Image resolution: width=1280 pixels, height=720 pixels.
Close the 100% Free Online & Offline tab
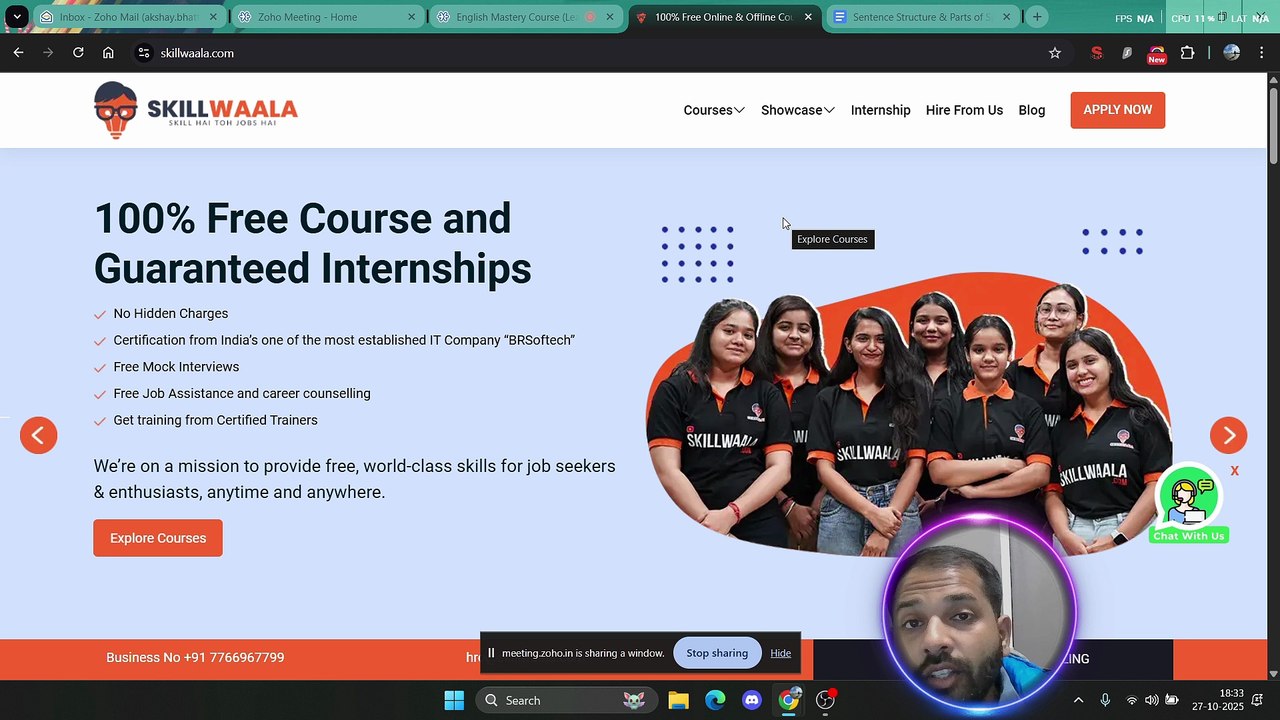pyautogui.click(x=808, y=17)
